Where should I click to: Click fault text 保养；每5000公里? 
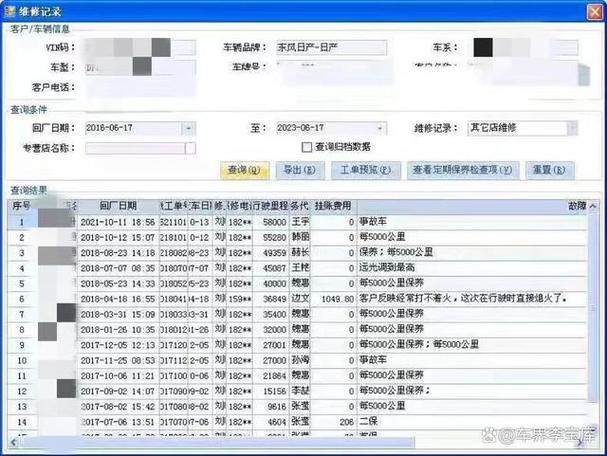396,252
